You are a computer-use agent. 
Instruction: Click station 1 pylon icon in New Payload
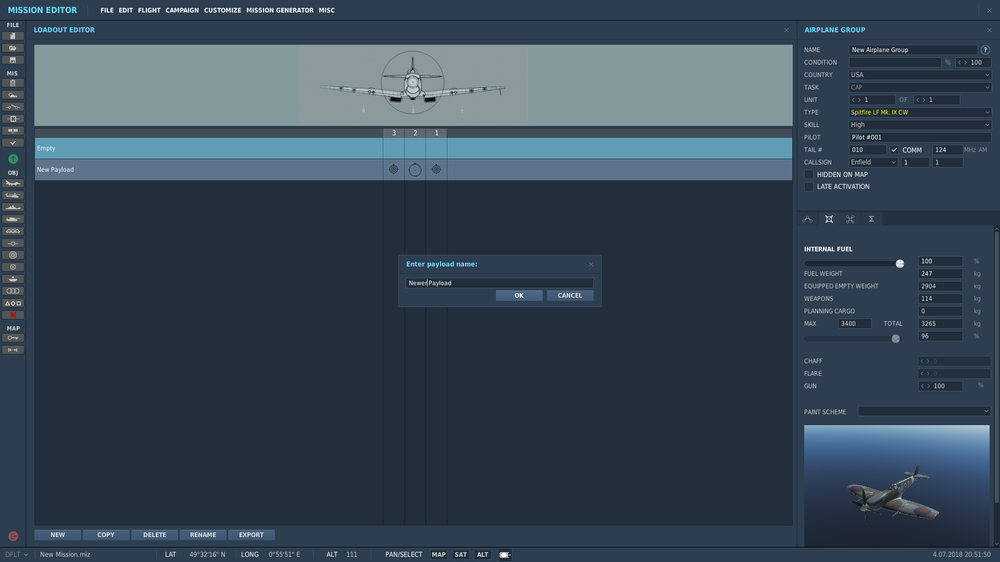[x=436, y=169]
